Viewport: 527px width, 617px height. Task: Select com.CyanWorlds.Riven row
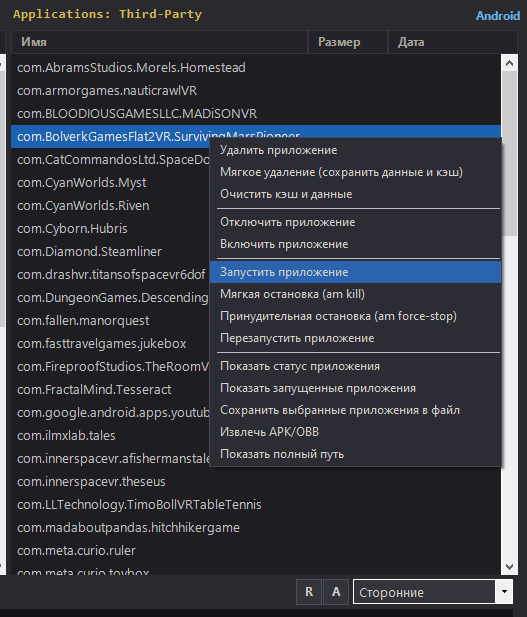pyautogui.click(x=111, y=206)
